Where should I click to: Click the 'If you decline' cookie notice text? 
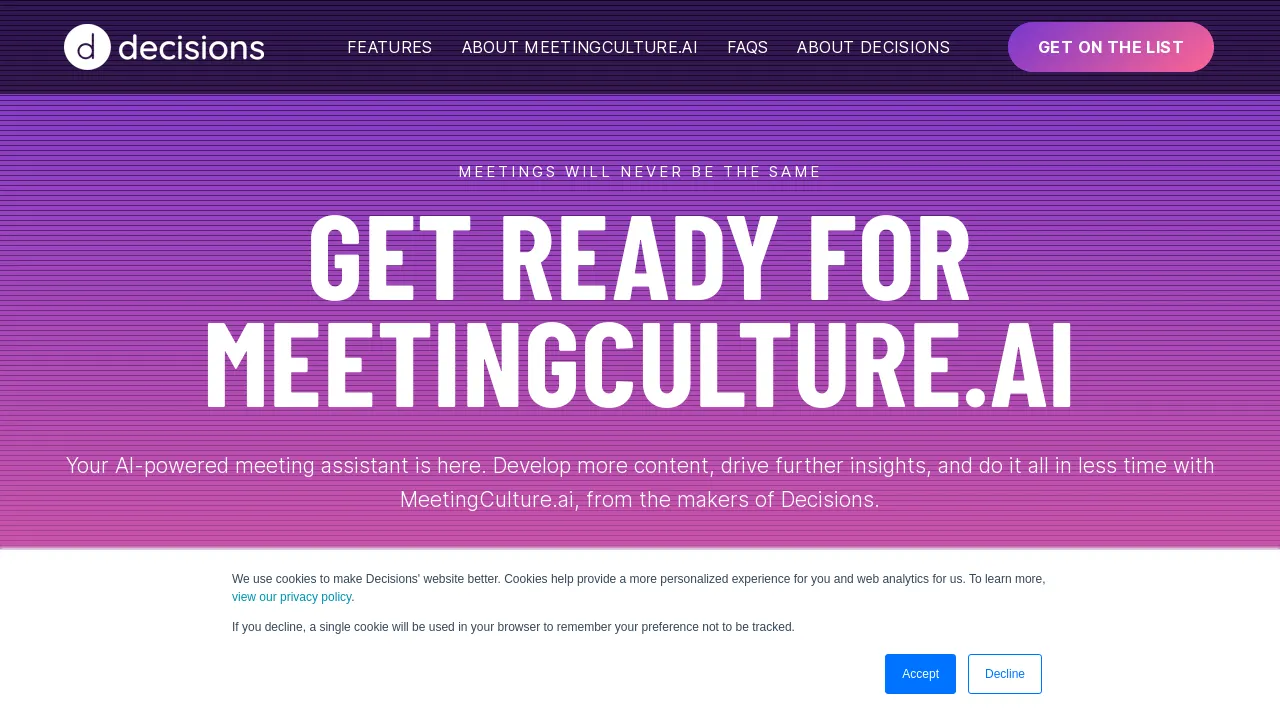tap(513, 627)
